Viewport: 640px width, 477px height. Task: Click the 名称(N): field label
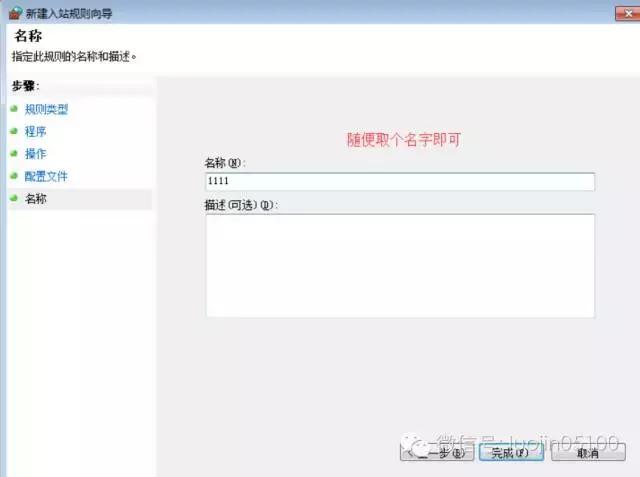pyautogui.click(x=224, y=163)
